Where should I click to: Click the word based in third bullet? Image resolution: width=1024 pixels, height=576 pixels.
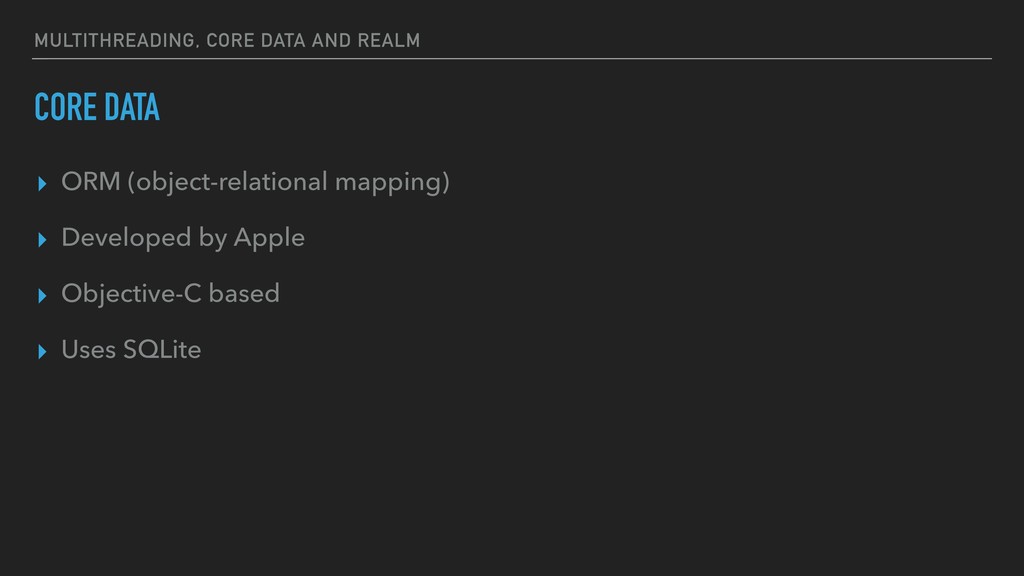[x=244, y=294]
